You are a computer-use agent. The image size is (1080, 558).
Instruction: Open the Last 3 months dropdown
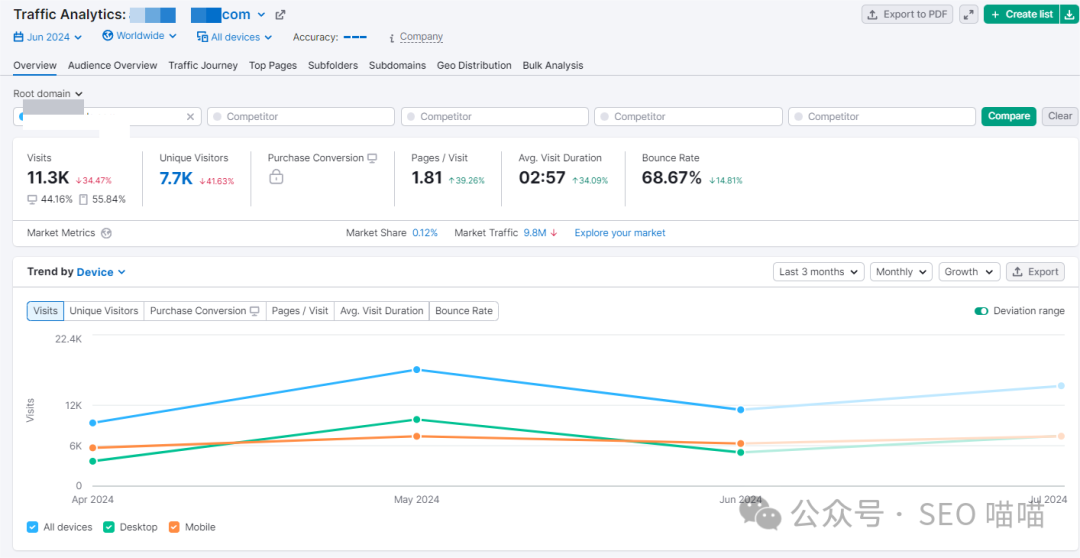818,272
